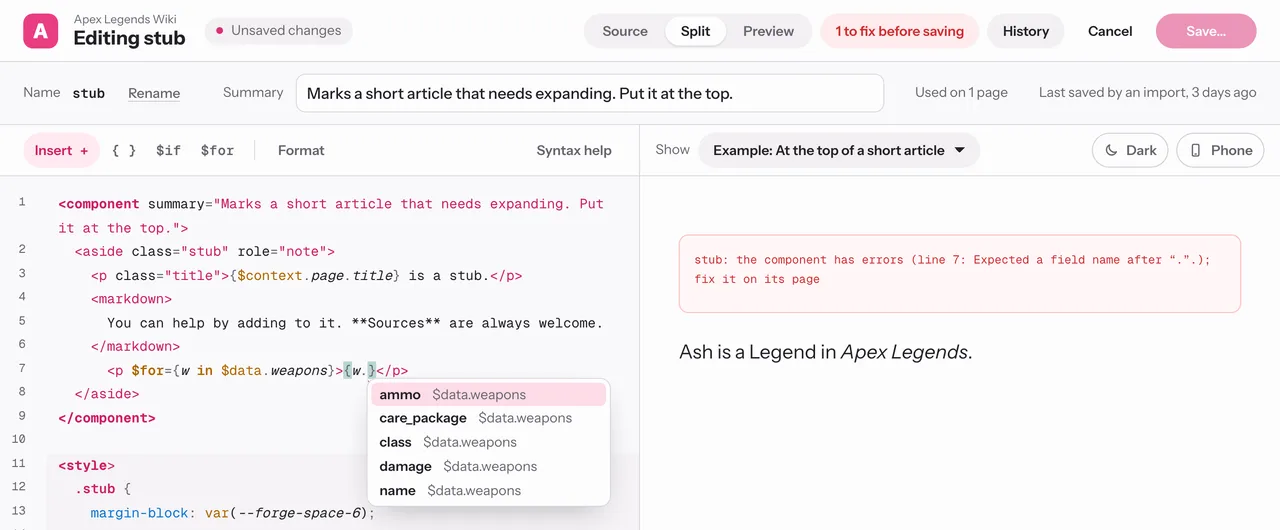1280x530 pixels.
Task: Click the "Ash is a Legend" preview text
Action: [x=825, y=352]
